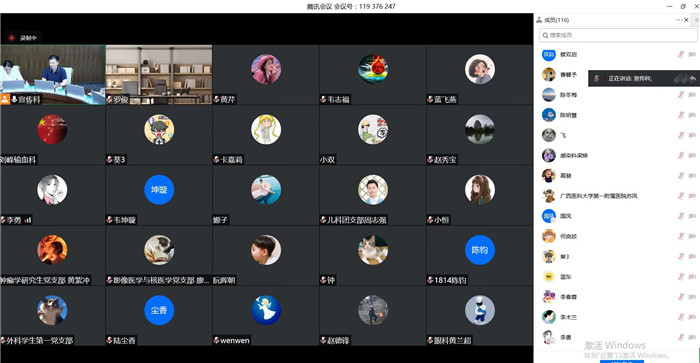Screen dimensions: 700x363
Task: Select the 外科学生第一党支部 participant tile
Action: click(53, 316)
